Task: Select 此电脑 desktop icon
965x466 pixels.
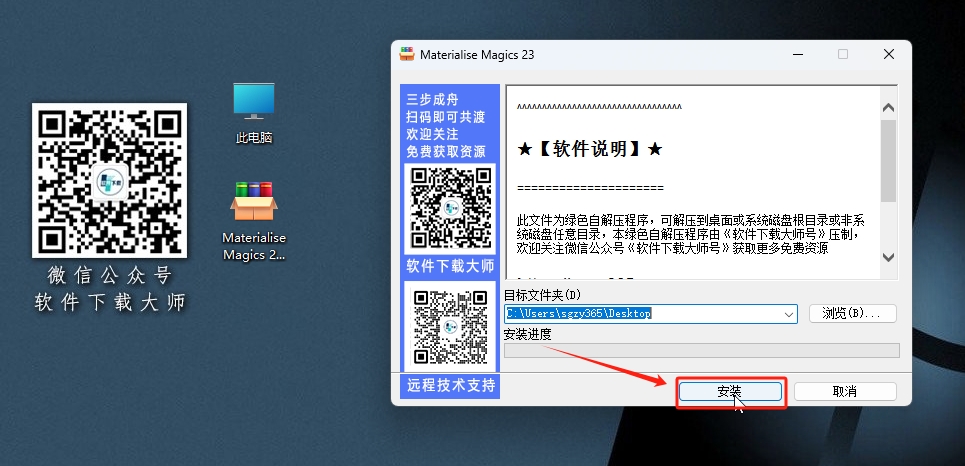Action: click(x=254, y=113)
